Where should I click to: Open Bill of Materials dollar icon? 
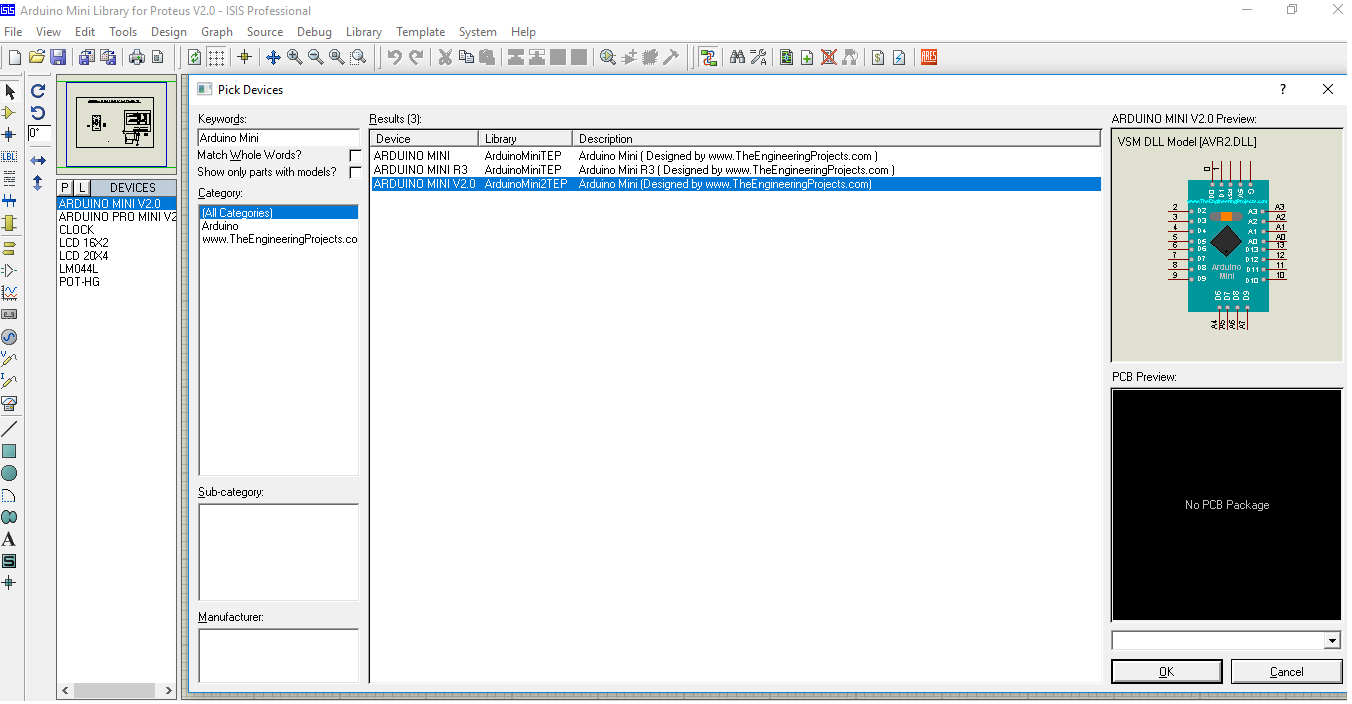click(877, 57)
